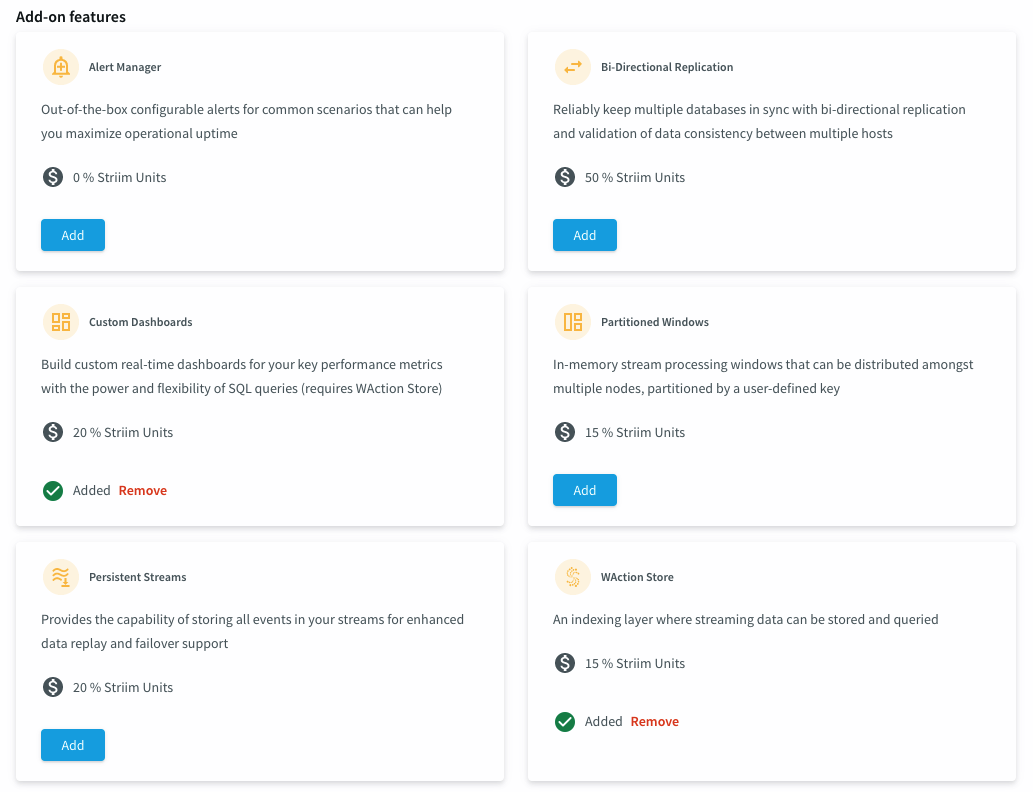
Task: Click Added status in WAction Store card
Action: tap(603, 721)
